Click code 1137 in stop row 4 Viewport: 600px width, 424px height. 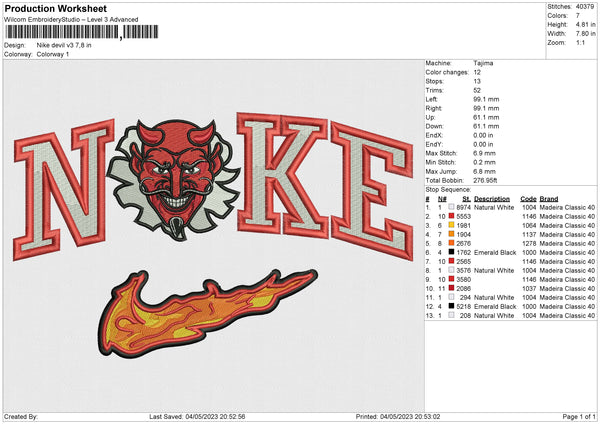click(529, 235)
